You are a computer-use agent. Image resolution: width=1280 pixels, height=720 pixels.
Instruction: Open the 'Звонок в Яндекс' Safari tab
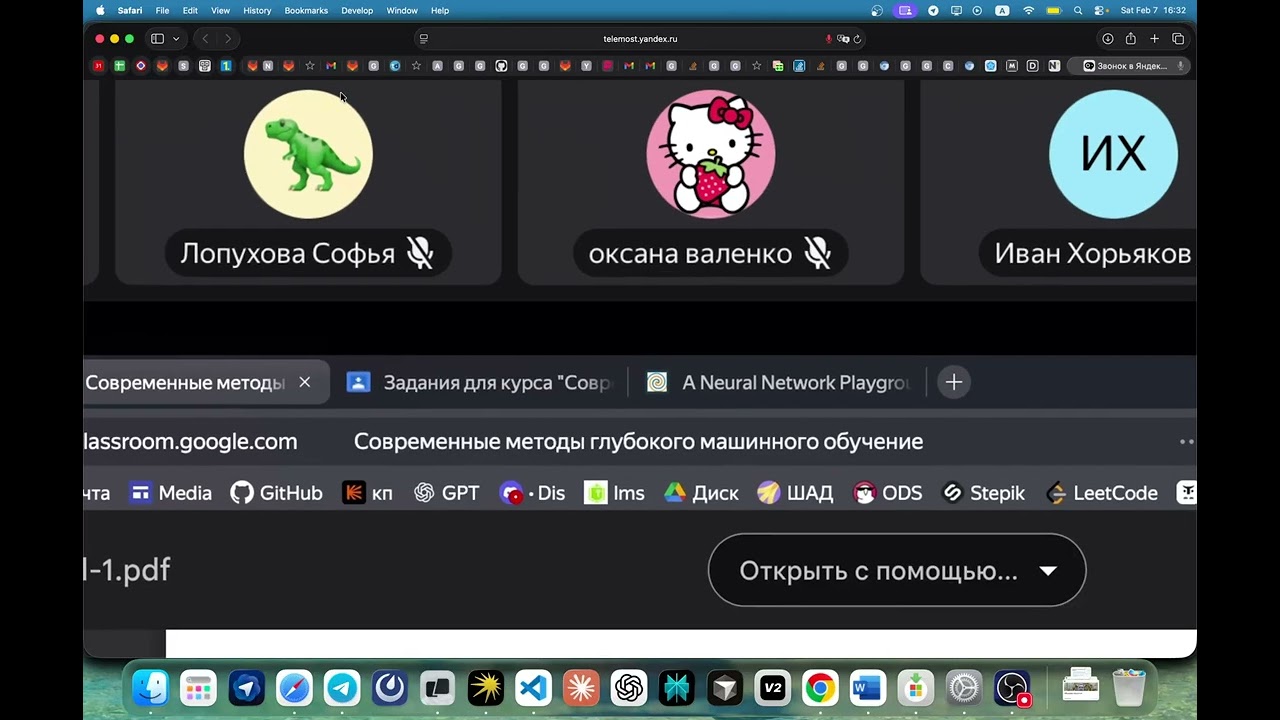tap(1127, 66)
